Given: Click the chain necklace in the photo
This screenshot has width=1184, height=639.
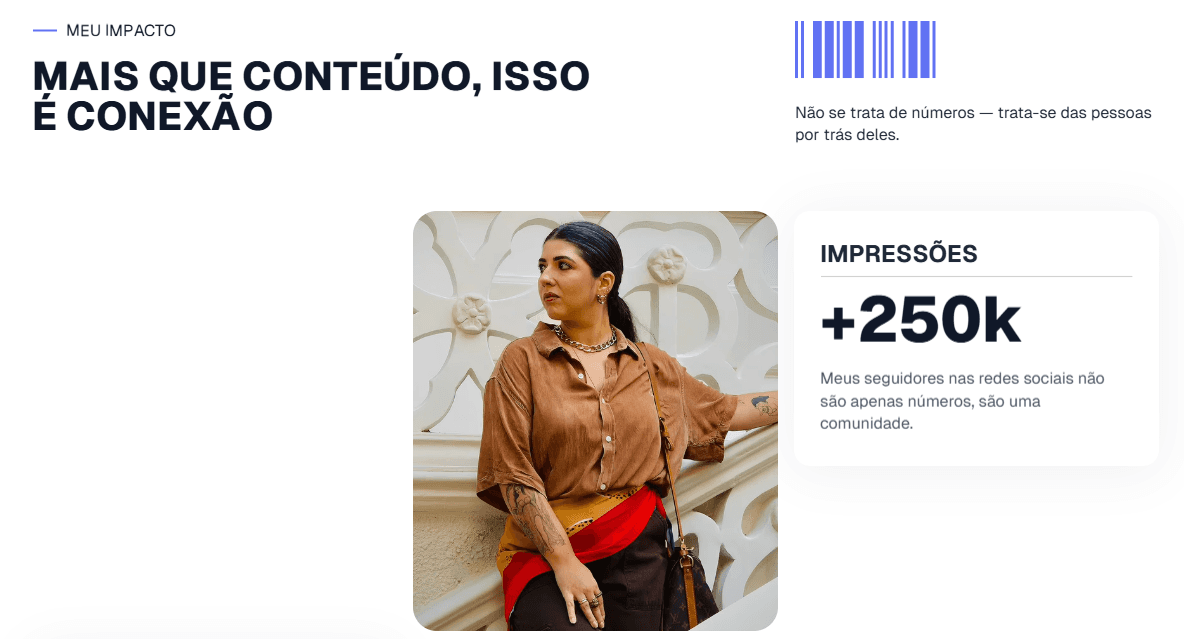Looking at the screenshot, I should coord(585,341).
